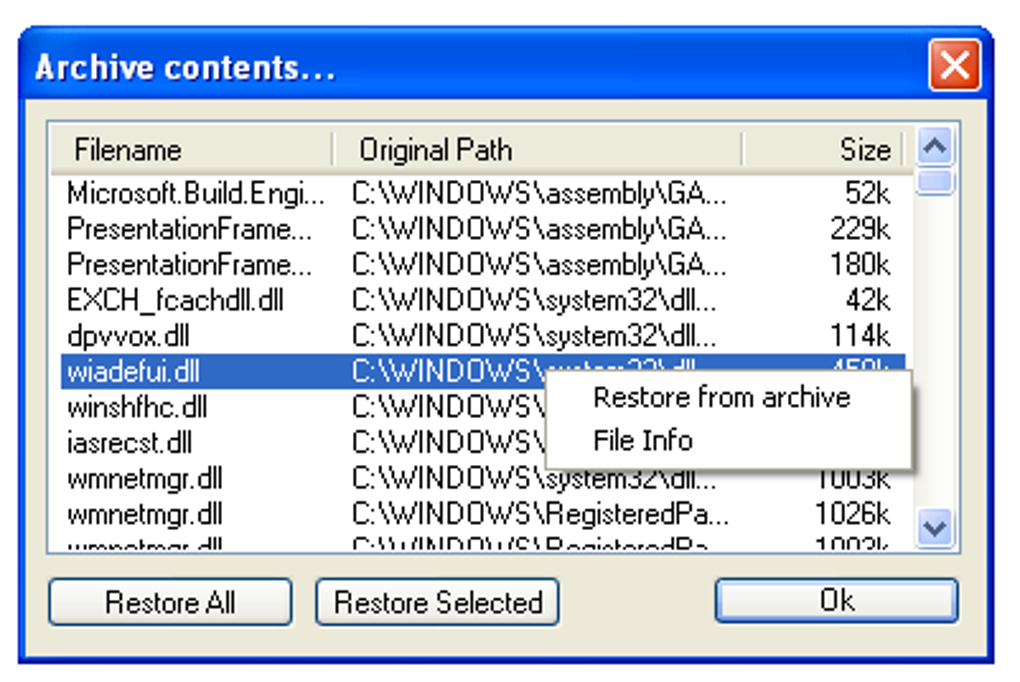Select the iasrecst.dll file entry
The image size is (1020, 682).
point(130,443)
